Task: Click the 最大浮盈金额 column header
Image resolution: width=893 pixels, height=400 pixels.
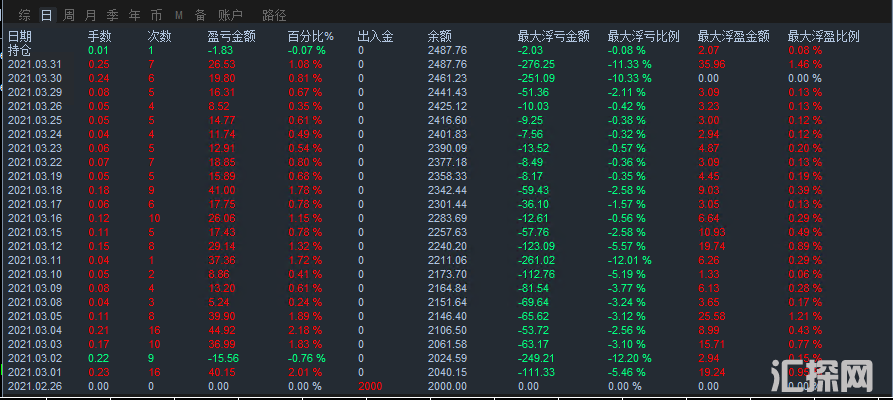Action: click(734, 36)
